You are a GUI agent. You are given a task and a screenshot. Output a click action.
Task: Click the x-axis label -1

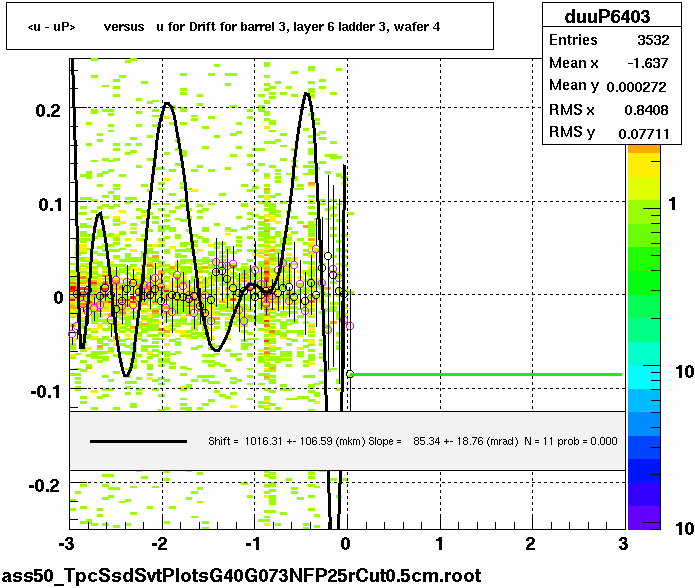(x=252, y=544)
